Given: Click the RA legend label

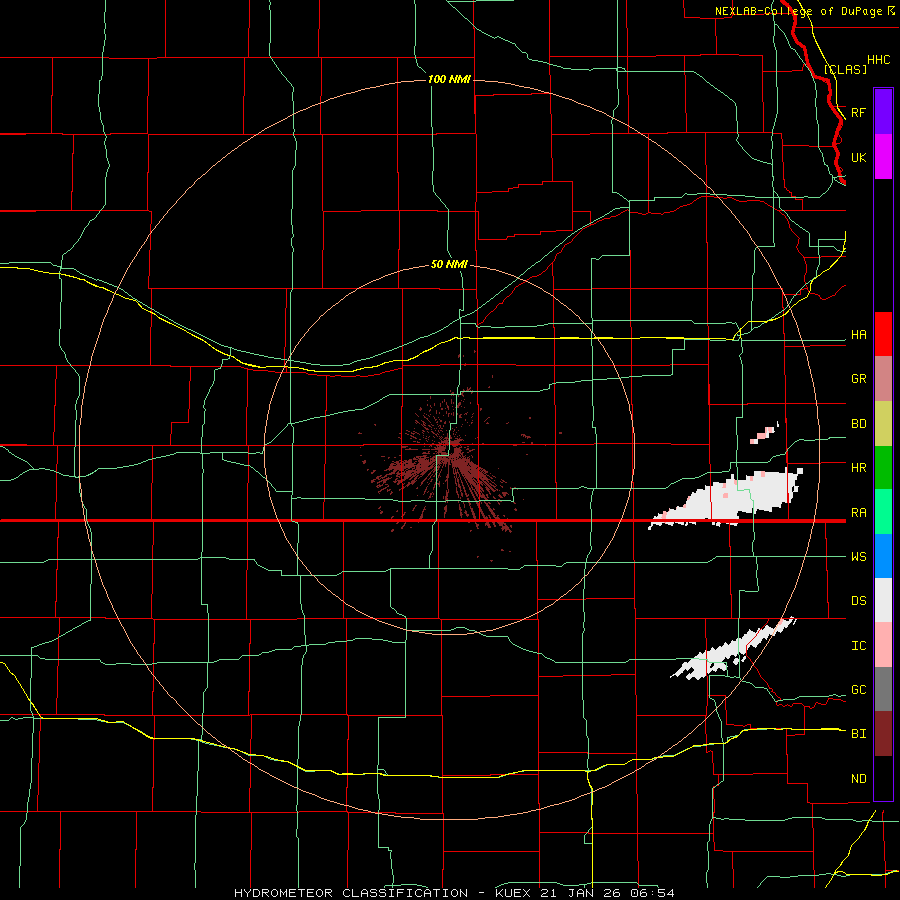Looking at the screenshot, I should click(x=858, y=513).
